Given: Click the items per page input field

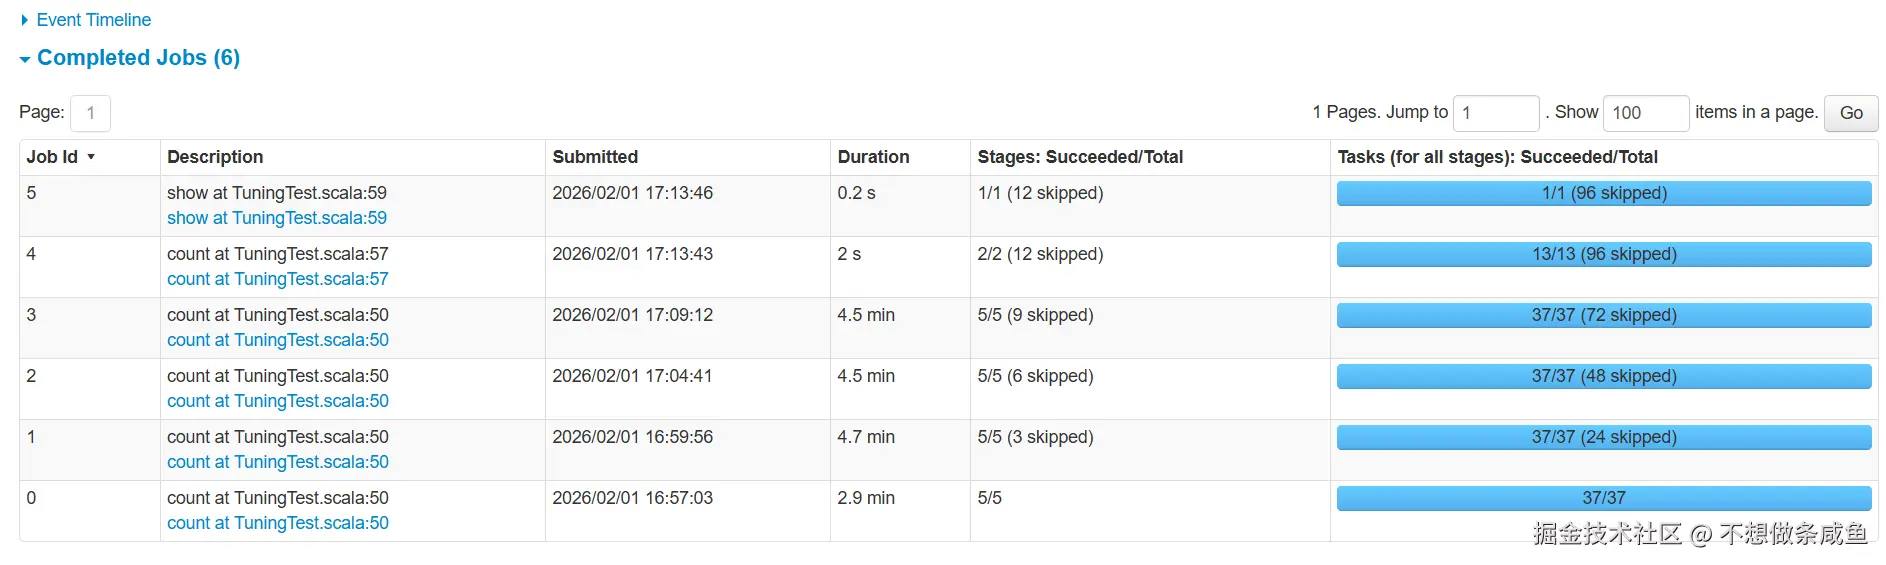Looking at the screenshot, I should (1645, 113).
